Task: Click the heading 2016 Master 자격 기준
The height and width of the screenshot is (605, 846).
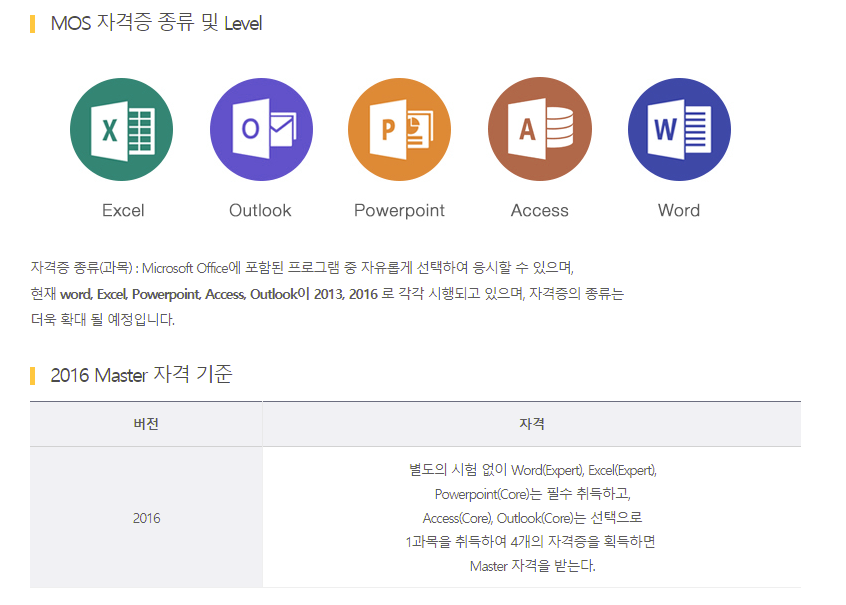Action: [x=141, y=375]
